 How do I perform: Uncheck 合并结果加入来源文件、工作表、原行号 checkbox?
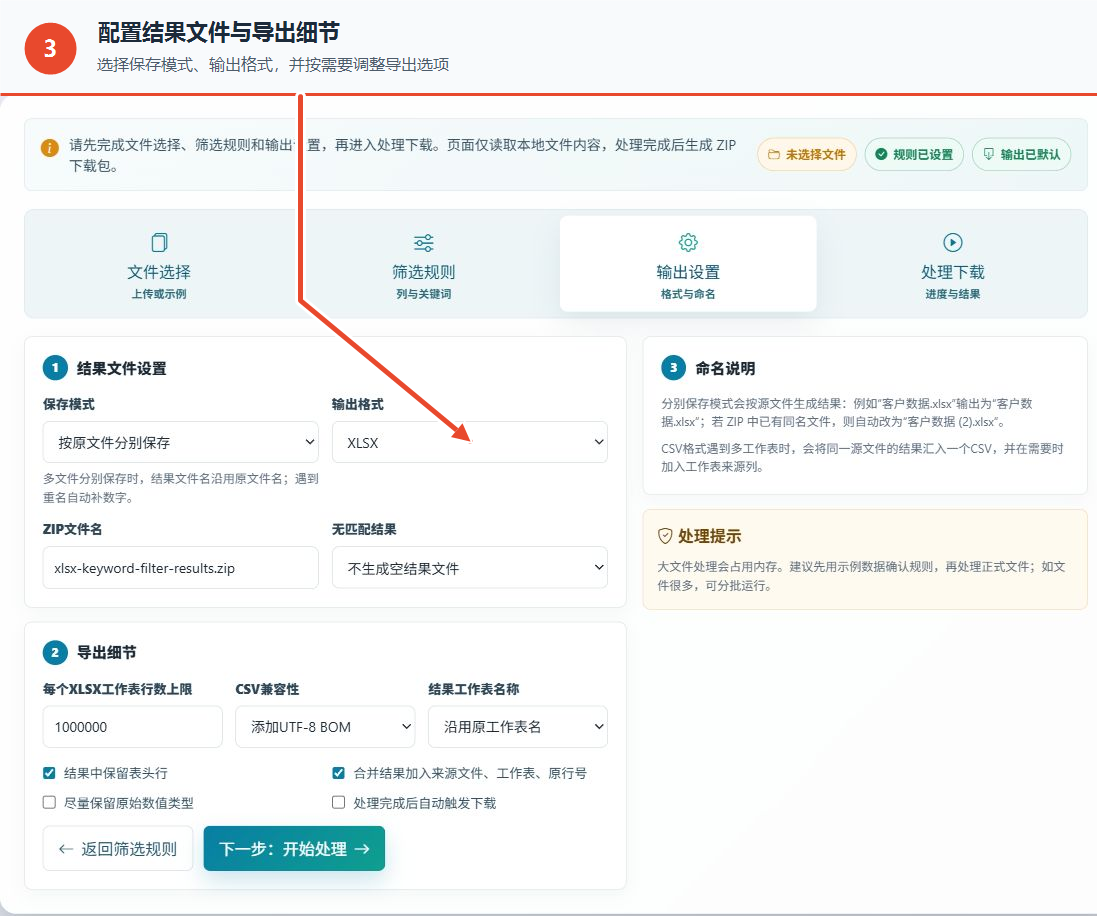339,773
